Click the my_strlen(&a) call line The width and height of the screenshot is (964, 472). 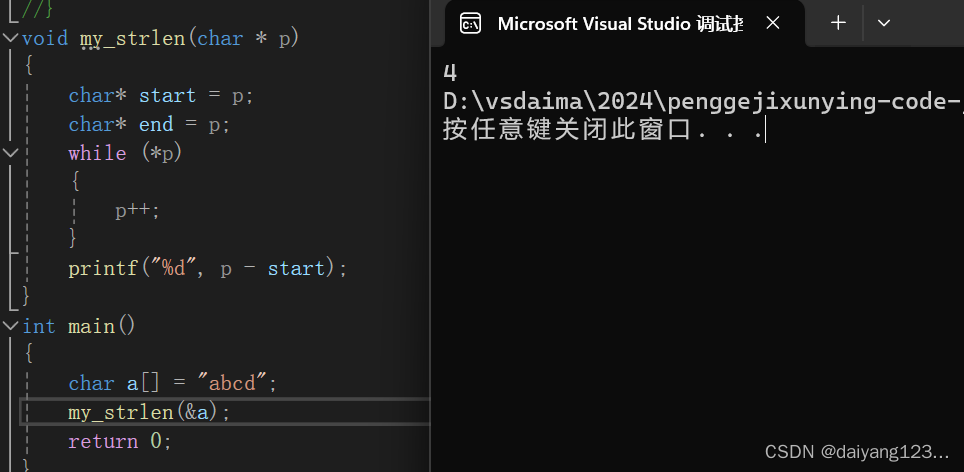(x=149, y=413)
